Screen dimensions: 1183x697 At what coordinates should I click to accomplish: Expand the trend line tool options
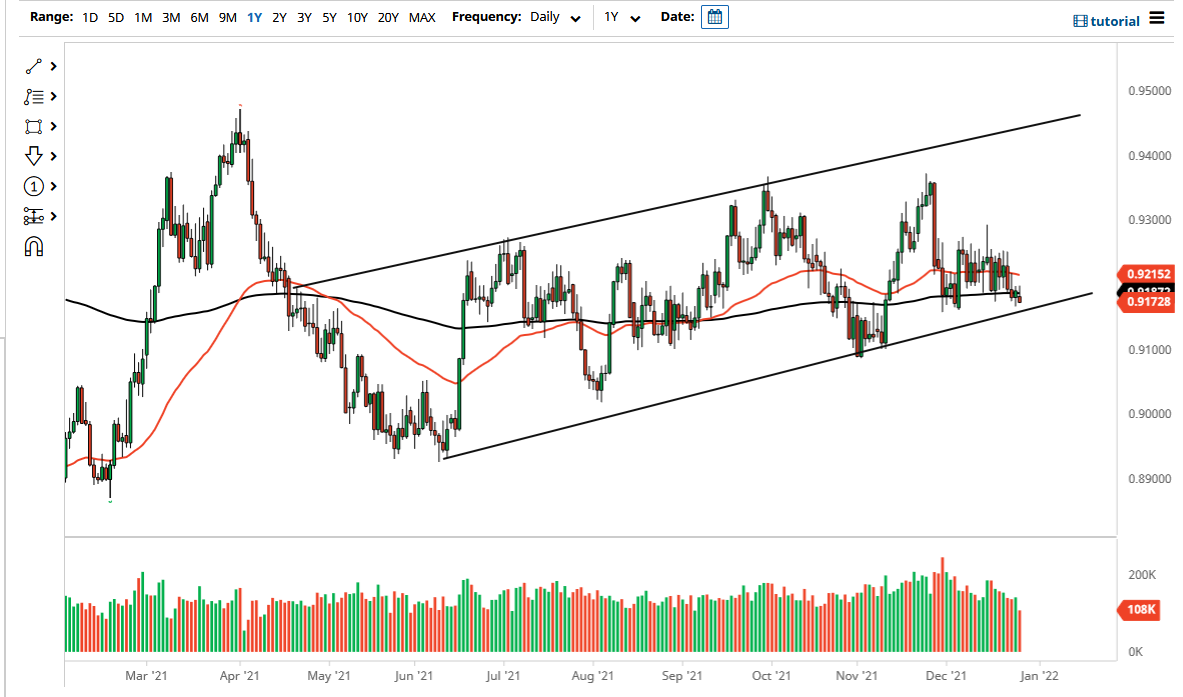pos(52,66)
